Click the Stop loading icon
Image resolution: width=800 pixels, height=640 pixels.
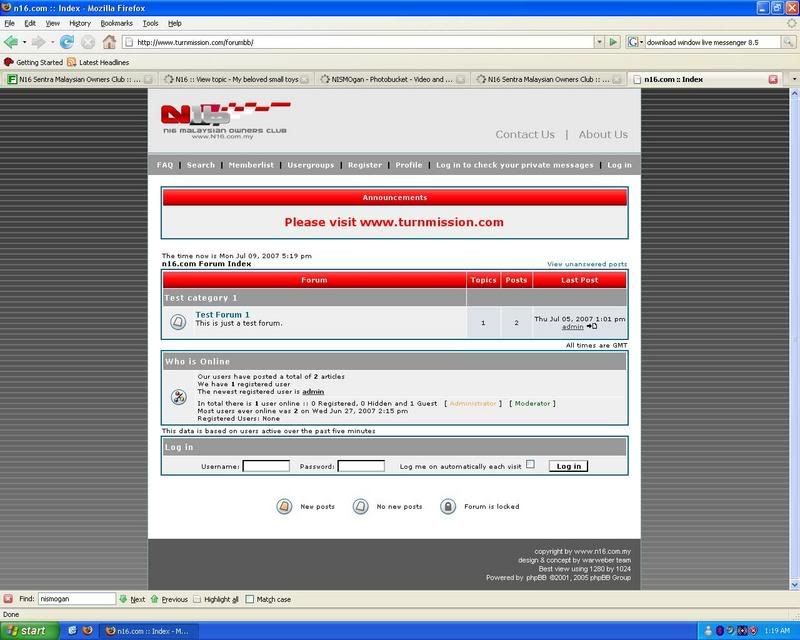[x=88, y=42]
